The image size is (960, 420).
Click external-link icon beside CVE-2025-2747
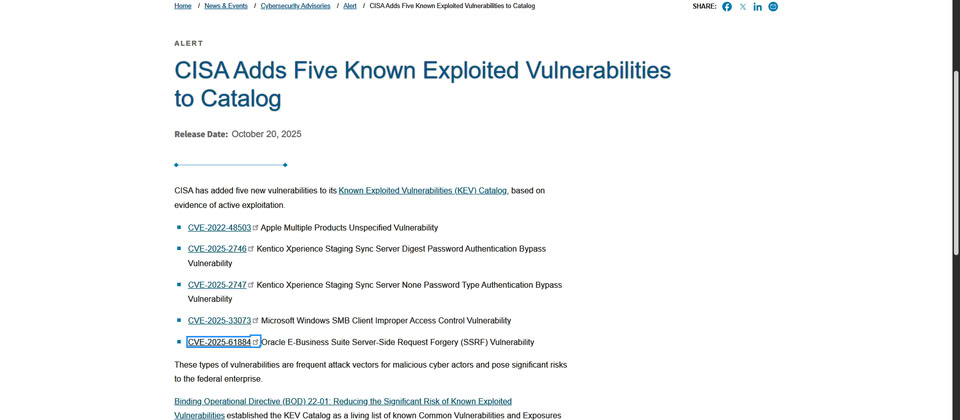click(x=251, y=285)
